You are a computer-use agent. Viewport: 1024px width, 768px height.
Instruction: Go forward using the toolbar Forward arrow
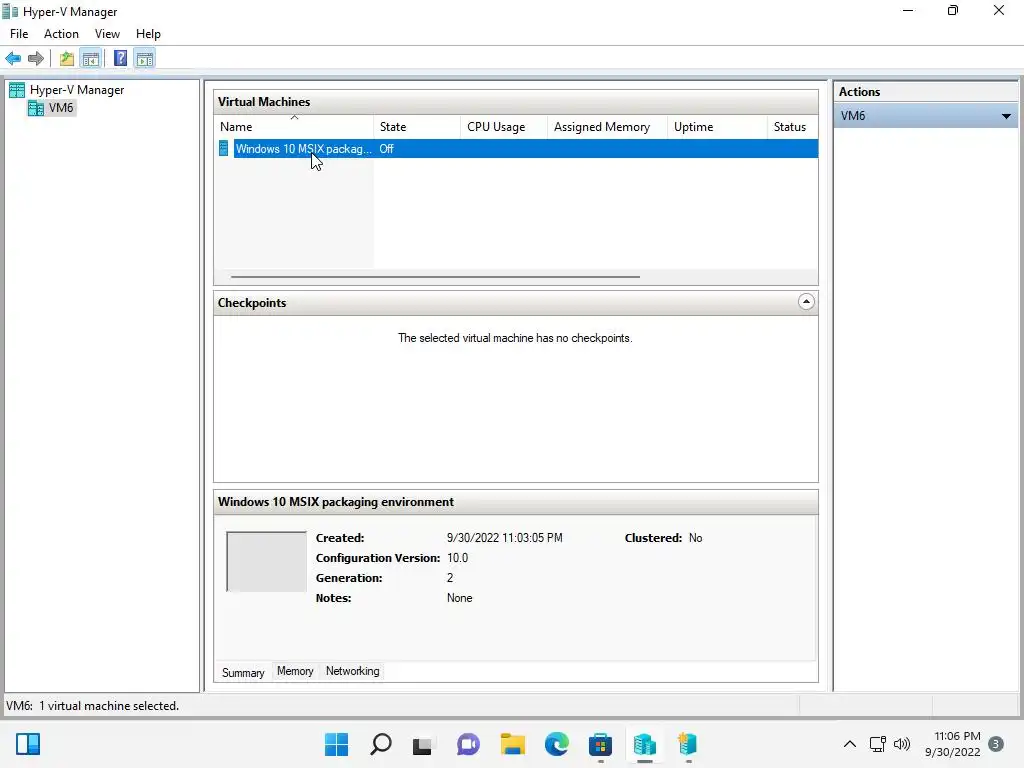tap(36, 59)
